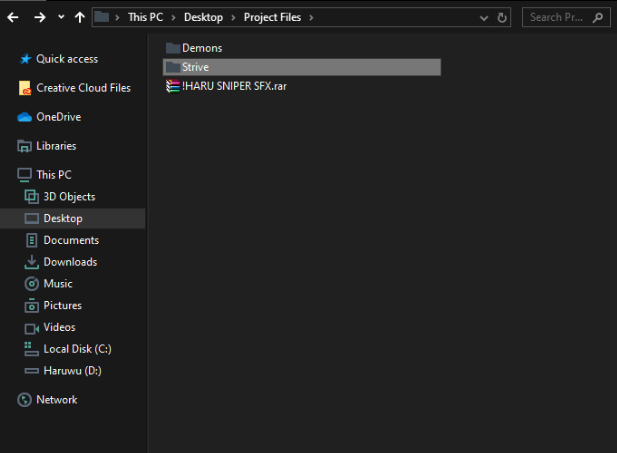The width and height of the screenshot is (617, 453).
Task: Select Local Disk (C:) drive
Action: coord(76,349)
